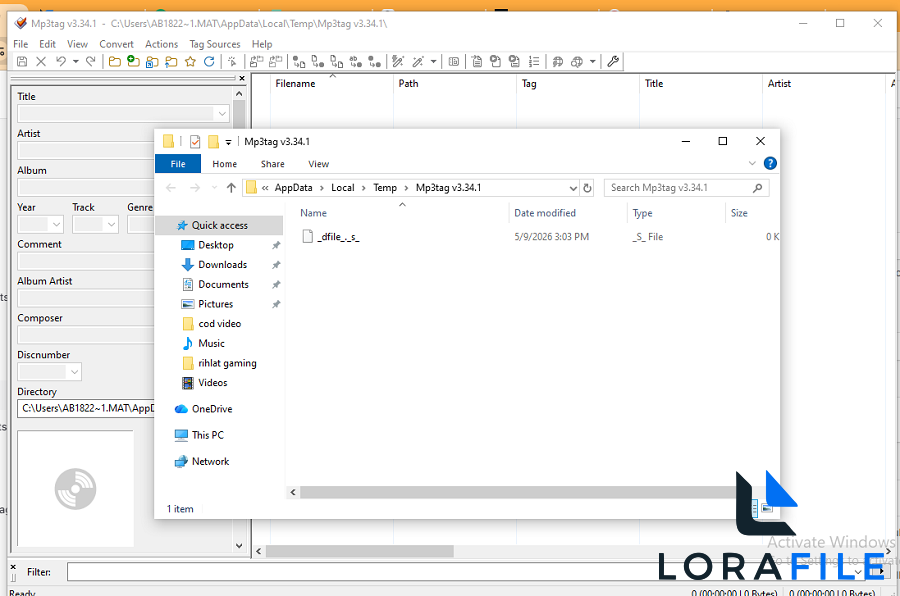Refresh the Explorer folder view

[x=587, y=188]
